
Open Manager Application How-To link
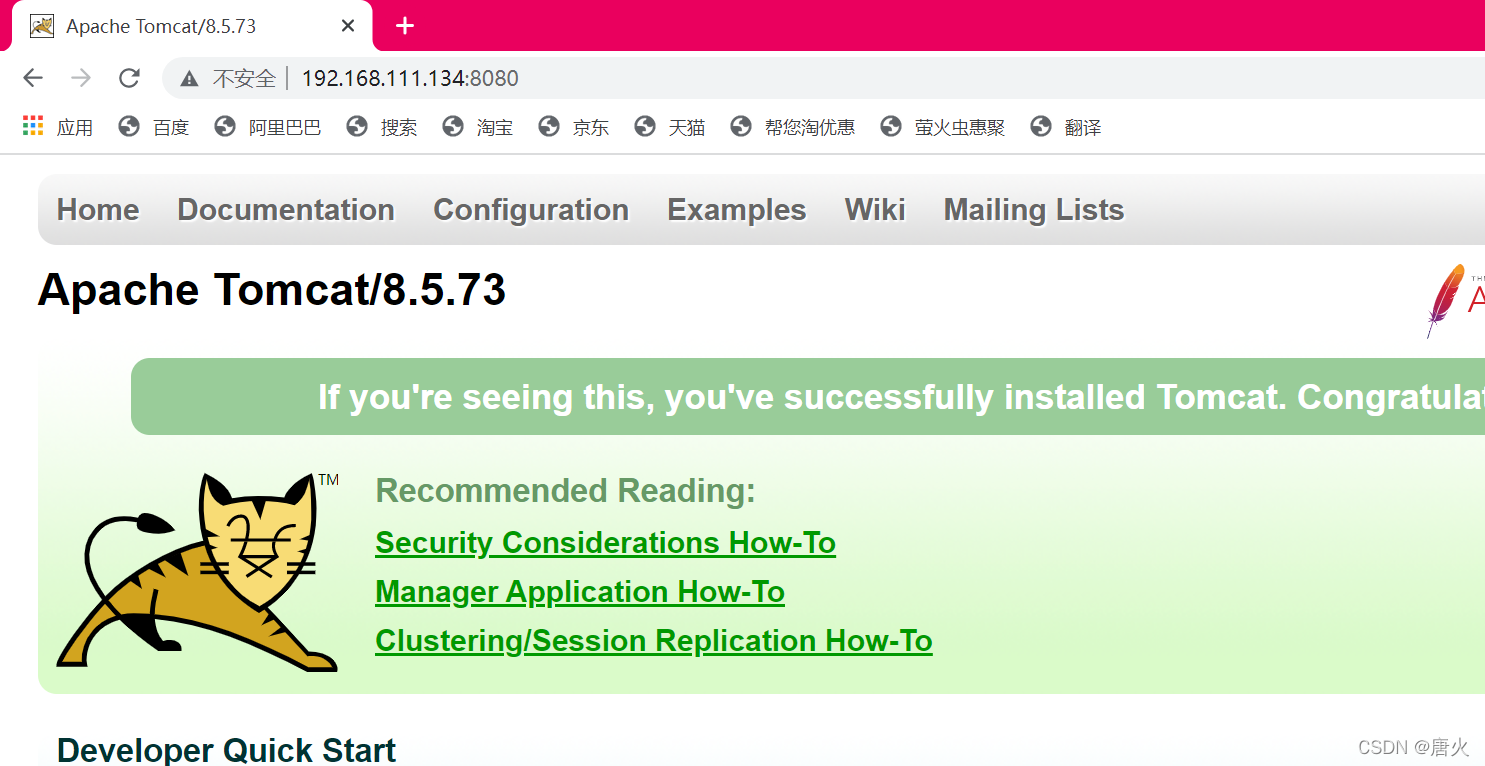580,592
